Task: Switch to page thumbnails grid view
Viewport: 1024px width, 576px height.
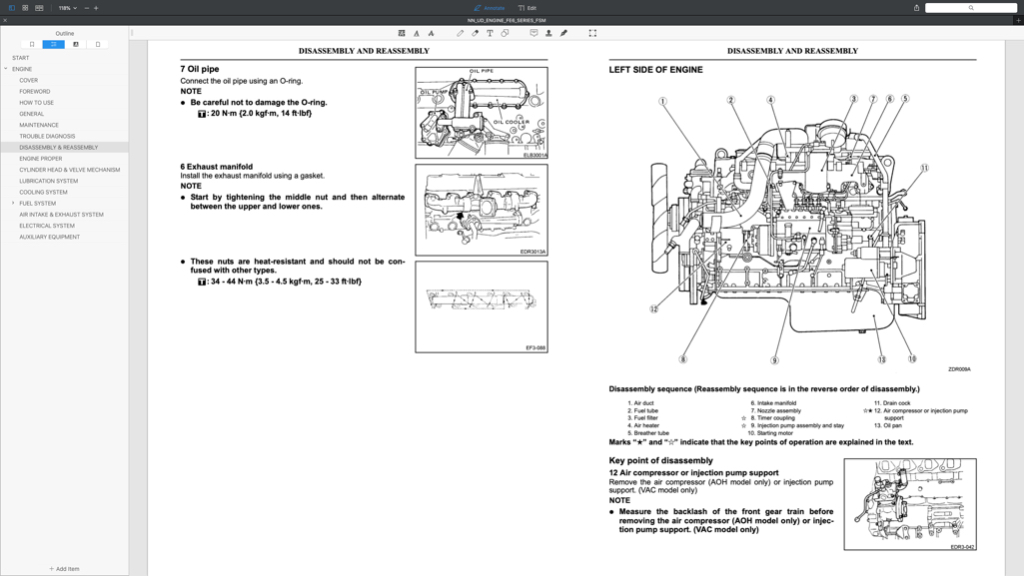Action: tap(25, 8)
